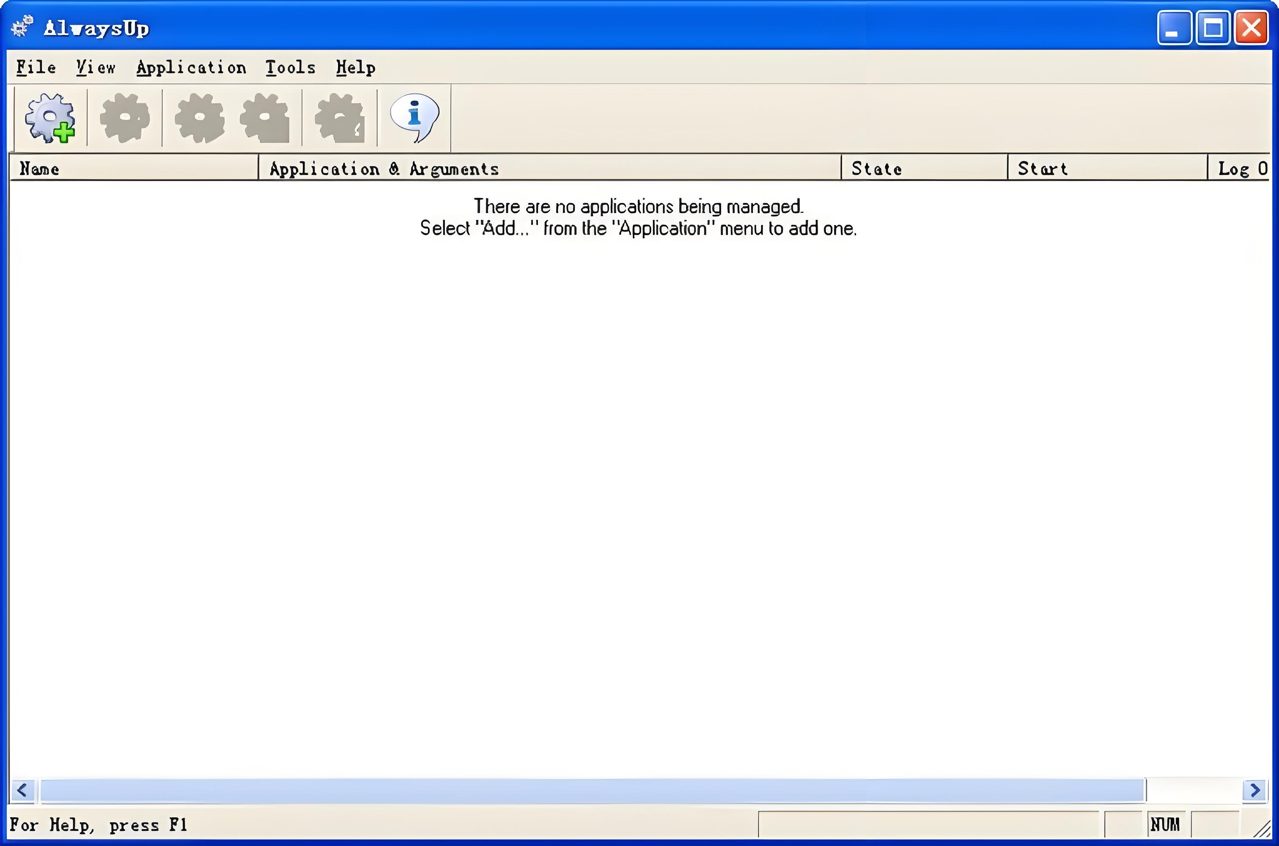The image size is (1279, 846).
Task: Click the 'Select "Add..." from the "Application" menu' line
Action: point(639,228)
